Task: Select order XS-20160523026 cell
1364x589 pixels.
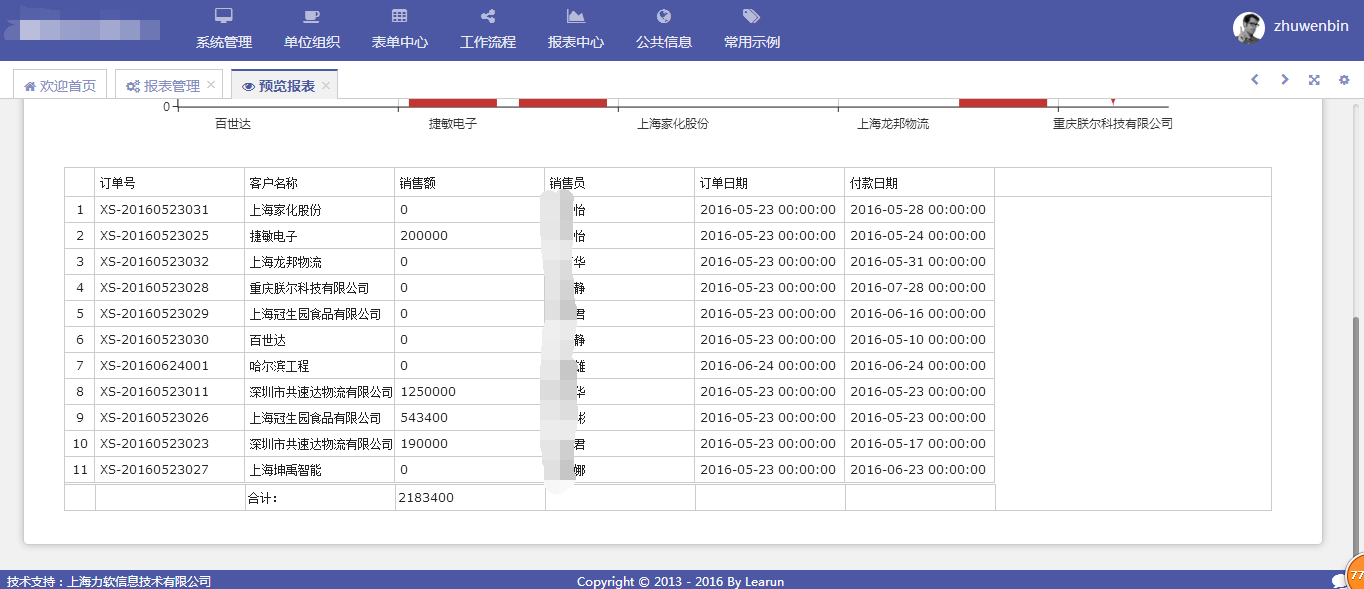Action: click(170, 418)
